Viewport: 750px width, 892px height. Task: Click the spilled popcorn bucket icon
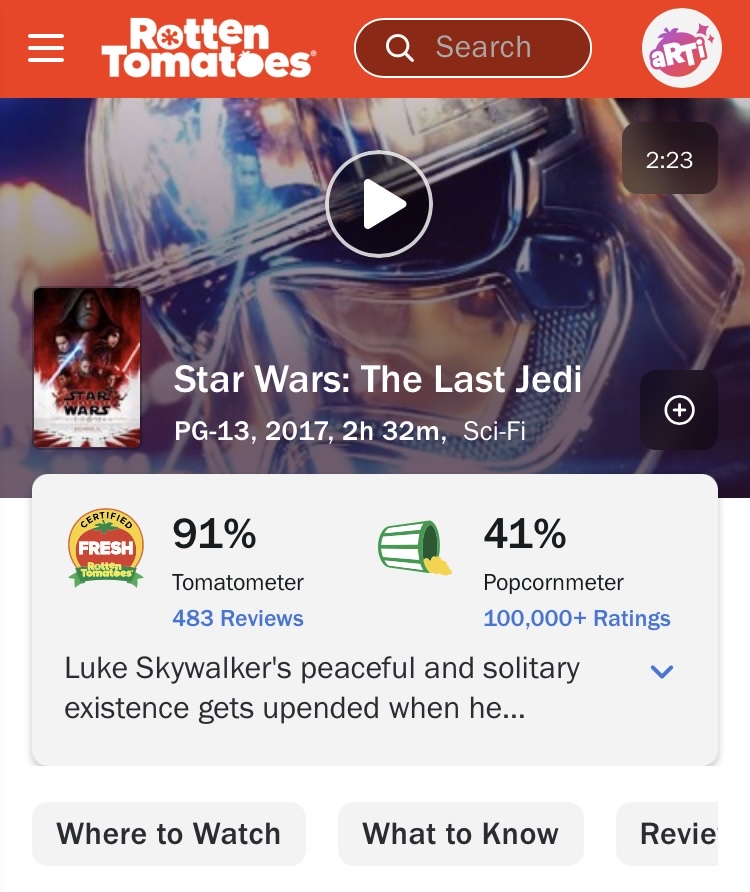tap(415, 547)
